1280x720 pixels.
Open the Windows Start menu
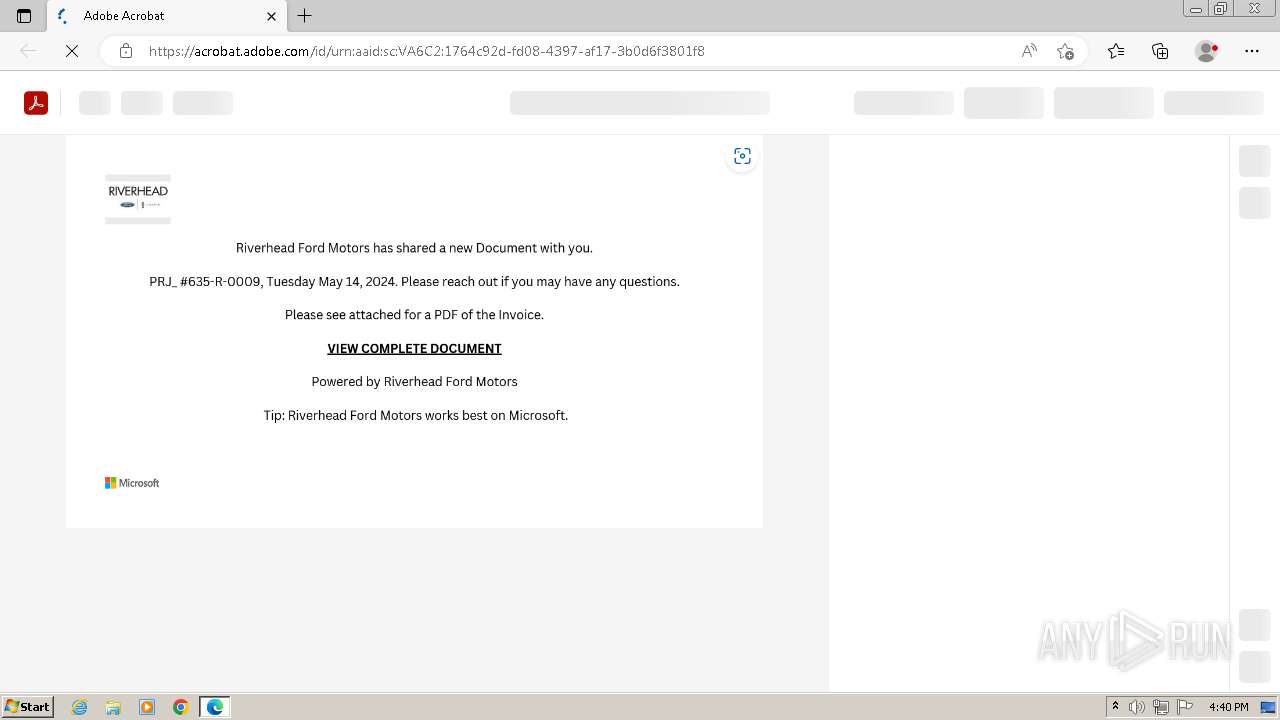pos(28,707)
